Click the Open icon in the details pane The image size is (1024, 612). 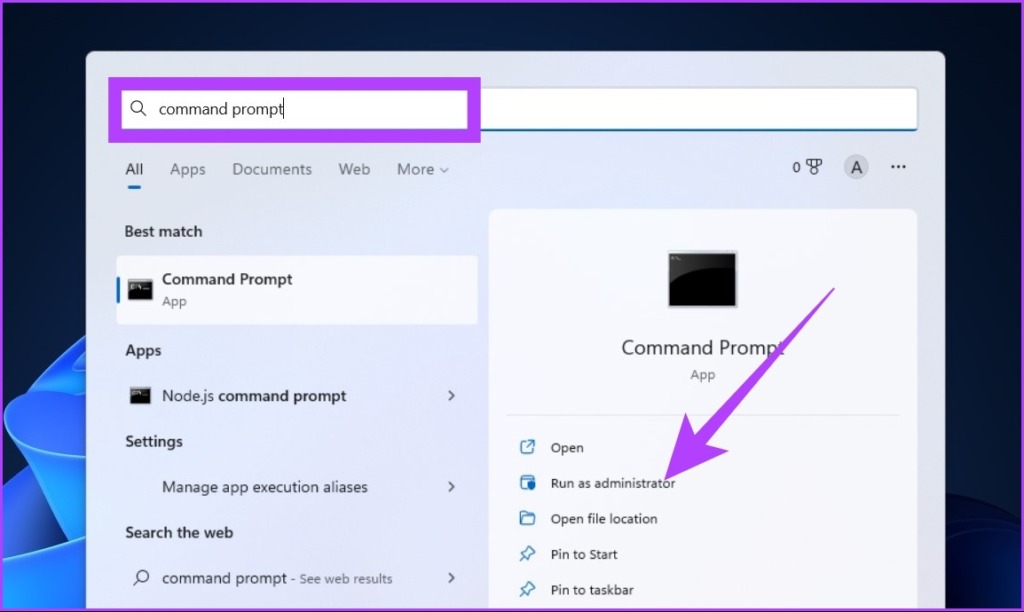coord(527,447)
